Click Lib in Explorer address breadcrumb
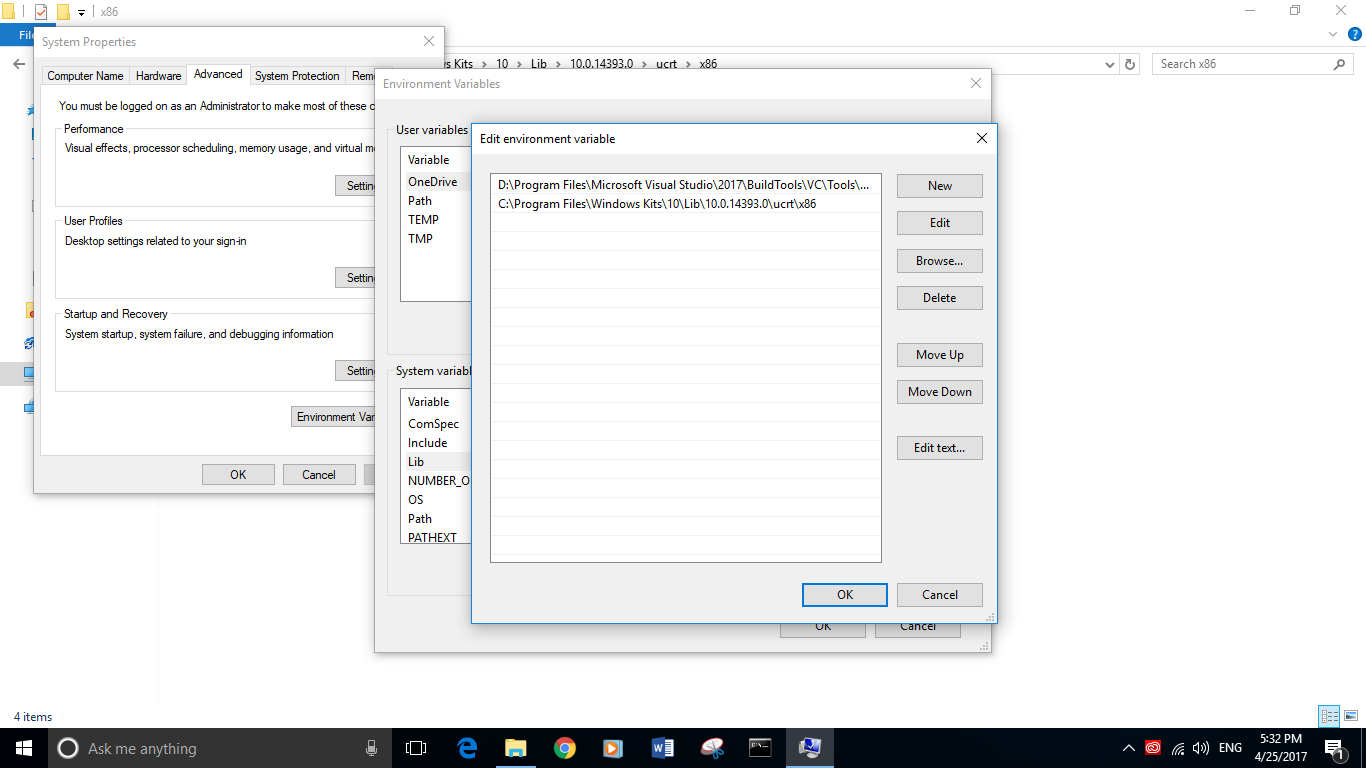The width and height of the screenshot is (1366, 768). (x=539, y=64)
